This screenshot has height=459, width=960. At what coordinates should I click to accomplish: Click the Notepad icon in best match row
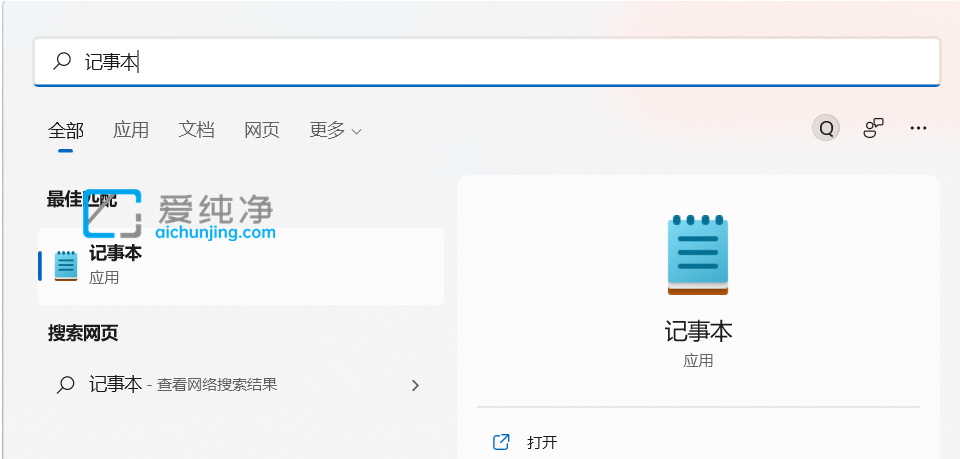(66, 266)
